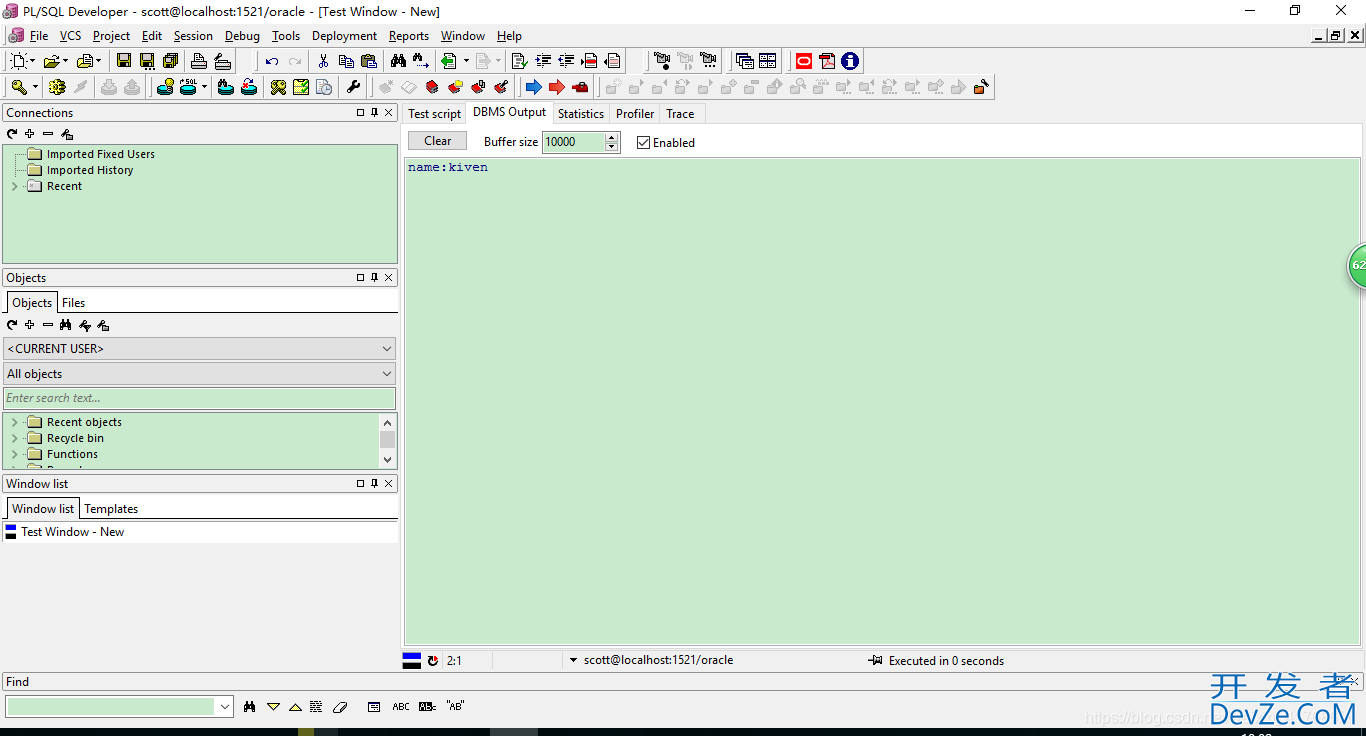Click the blue info circle icon
Image resolution: width=1366 pixels, height=736 pixels.
[x=850, y=61]
